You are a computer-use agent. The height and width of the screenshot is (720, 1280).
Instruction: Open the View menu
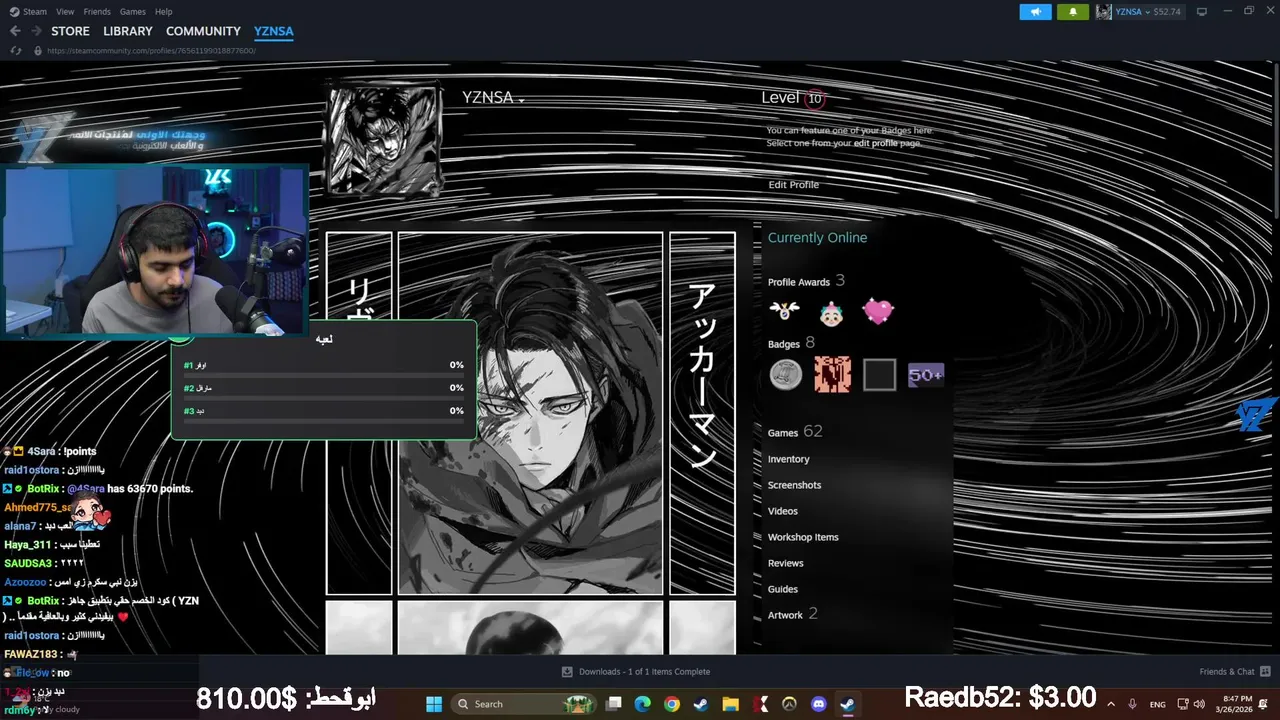(65, 12)
